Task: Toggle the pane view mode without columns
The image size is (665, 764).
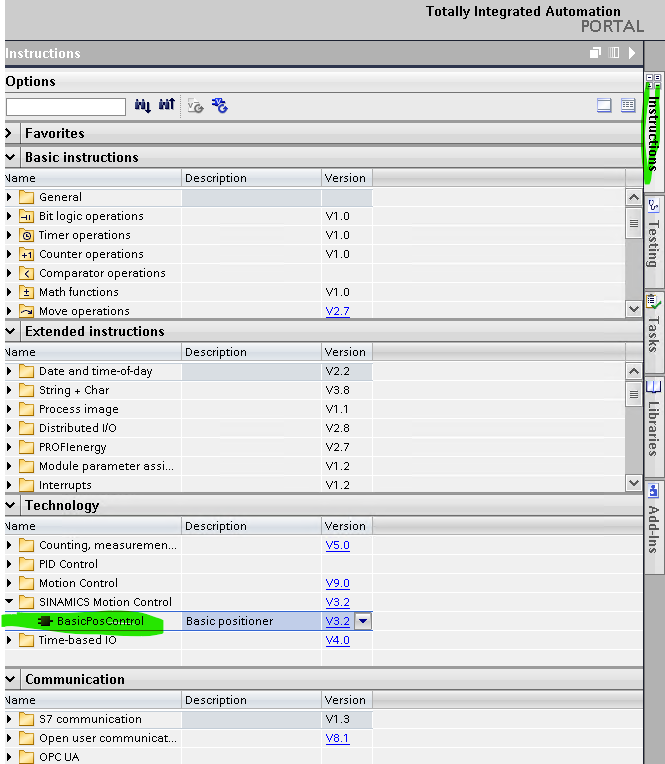Action: [604, 105]
